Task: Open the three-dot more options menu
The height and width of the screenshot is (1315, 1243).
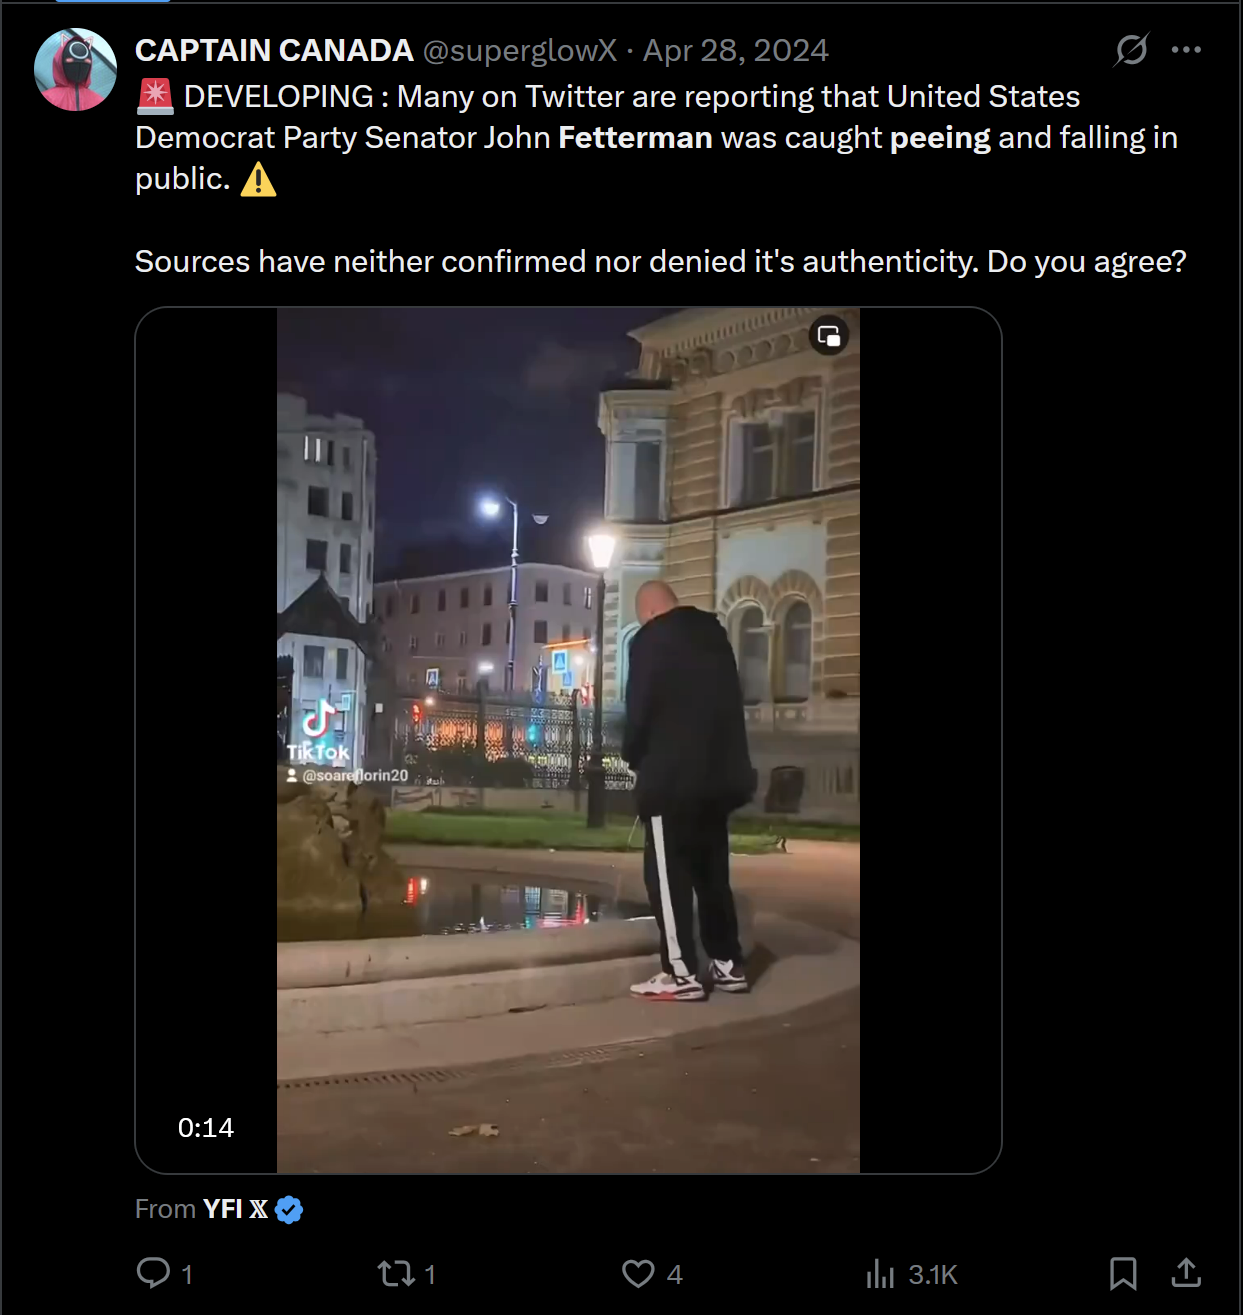Action: 1186,50
